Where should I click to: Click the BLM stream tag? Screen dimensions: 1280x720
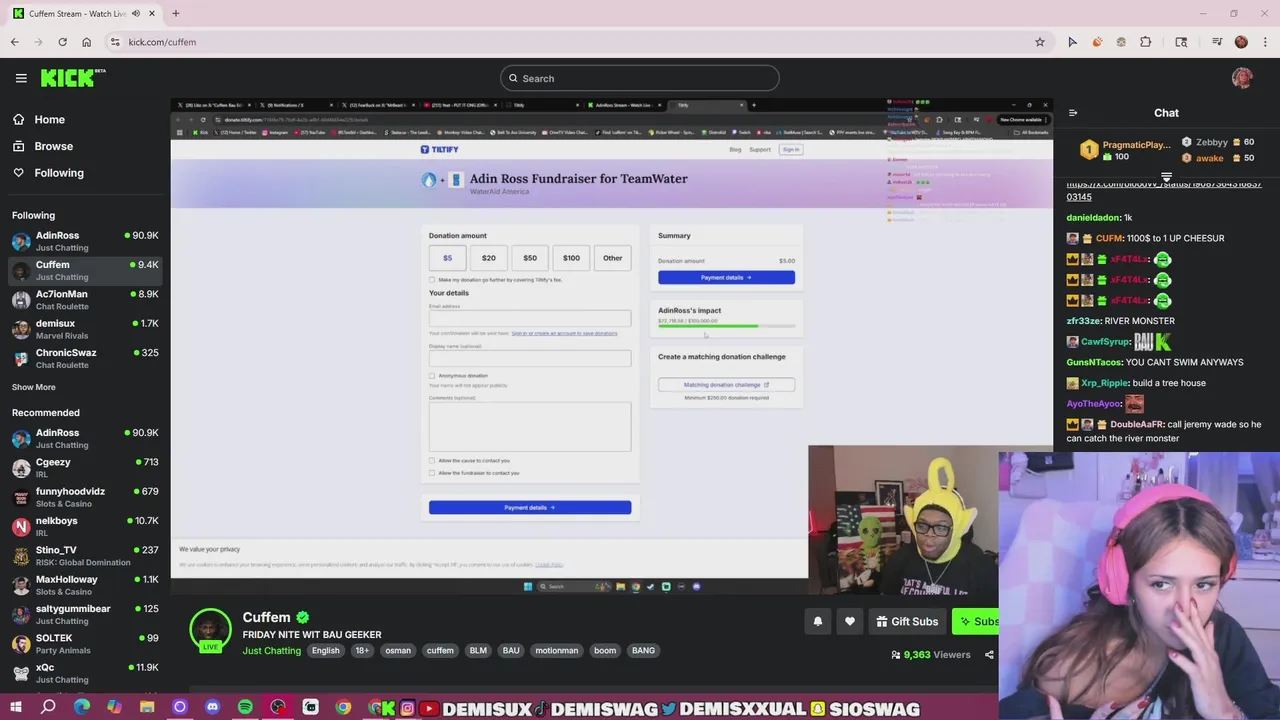coord(478,650)
